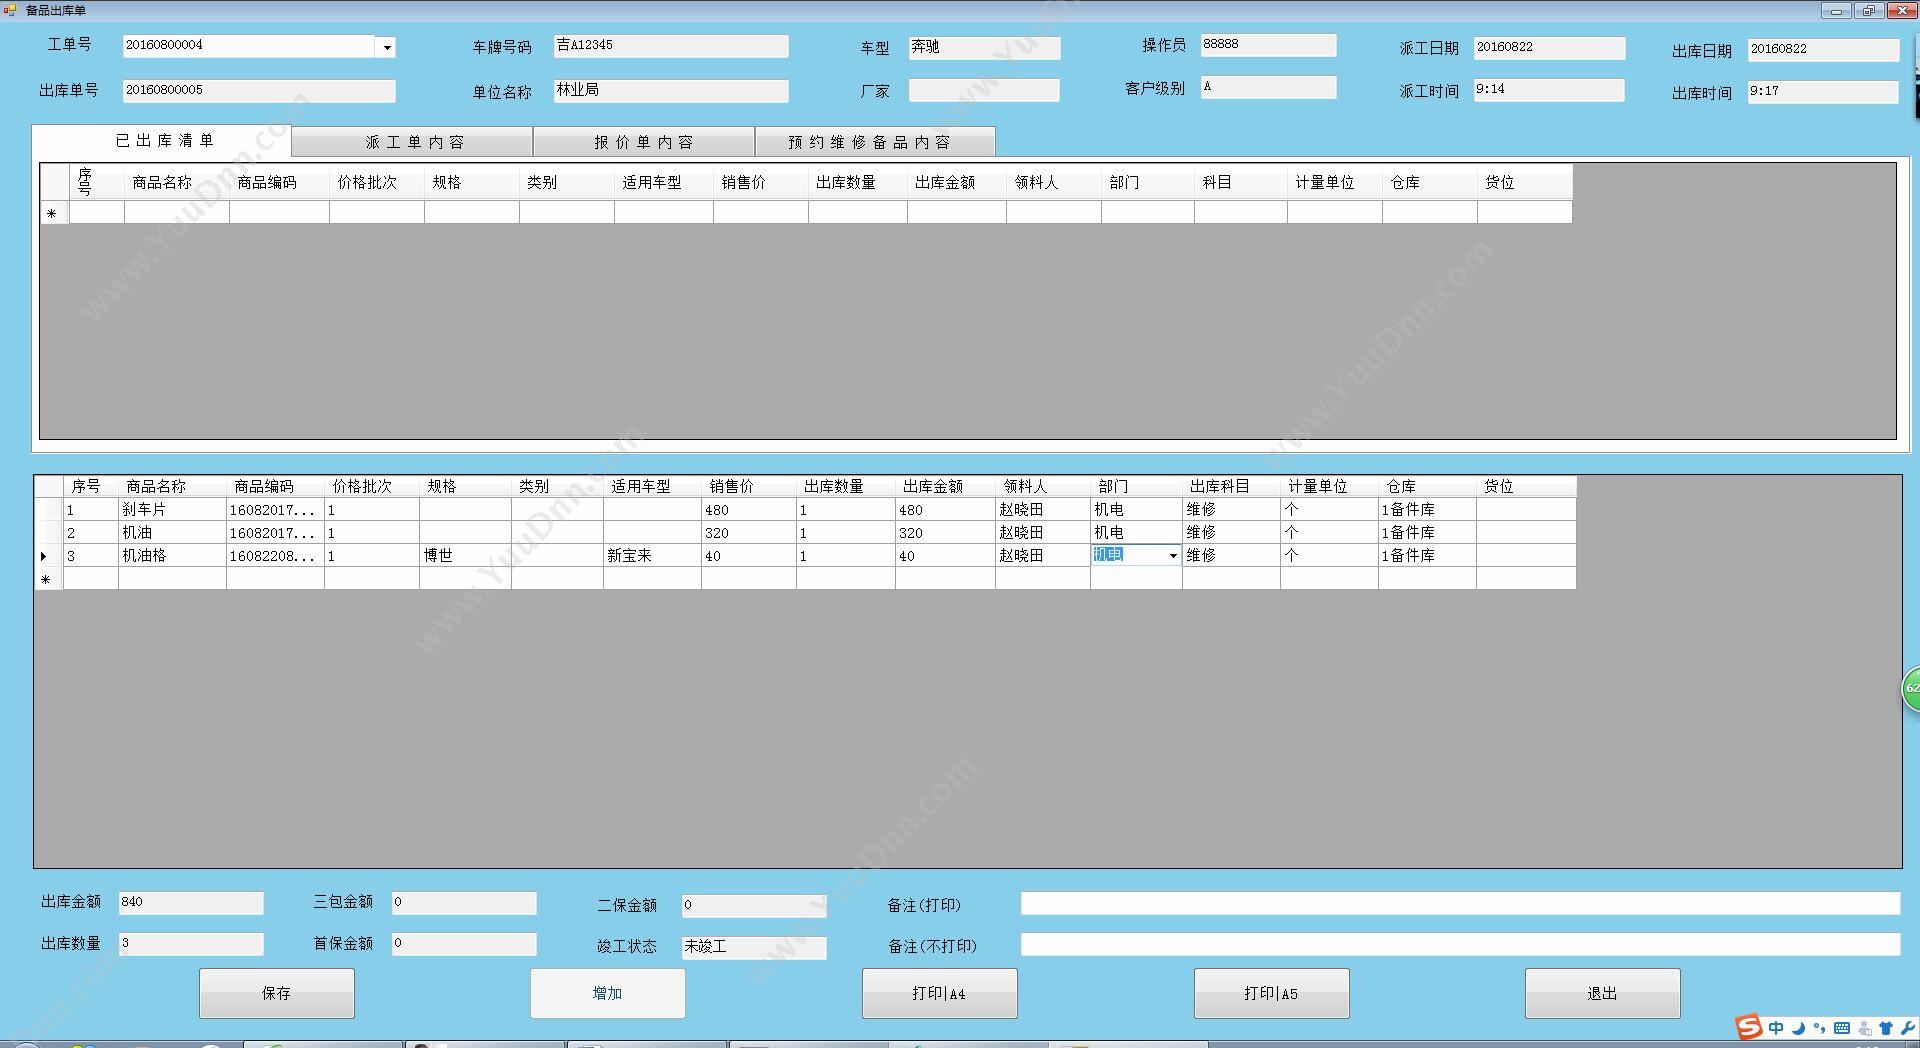Click the green 62 floating circle at right edge
Image resolution: width=1920 pixels, height=1048 pixels.
coord(1911,688)
